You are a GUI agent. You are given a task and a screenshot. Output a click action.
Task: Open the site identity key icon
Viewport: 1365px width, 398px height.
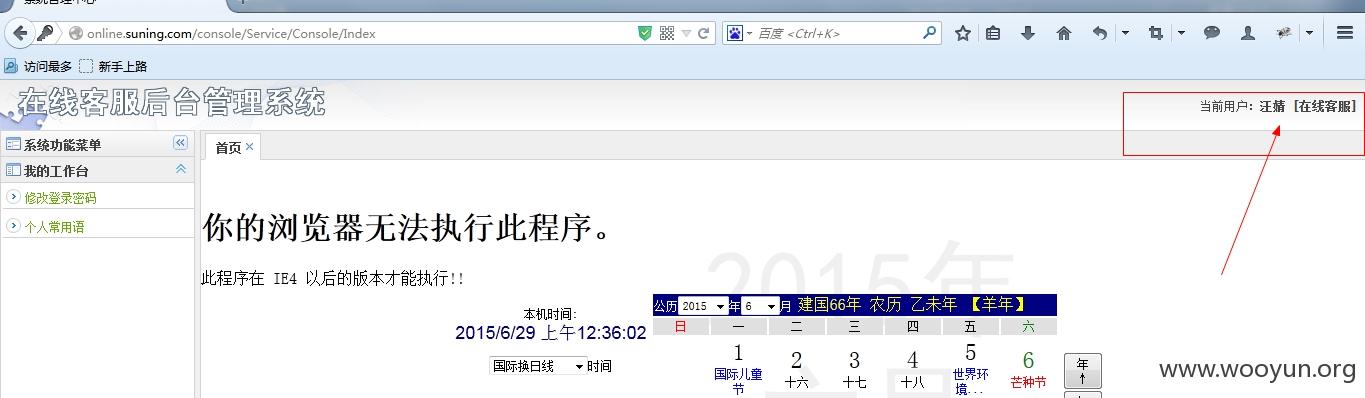(45, 33)
